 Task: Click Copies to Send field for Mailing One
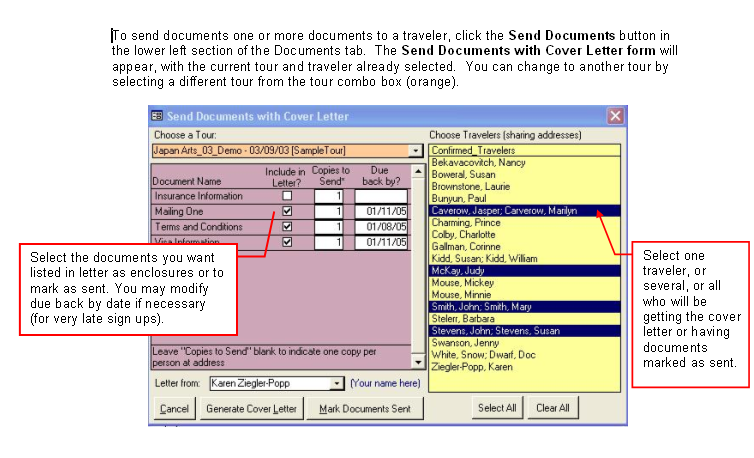[x=329, y=212]
